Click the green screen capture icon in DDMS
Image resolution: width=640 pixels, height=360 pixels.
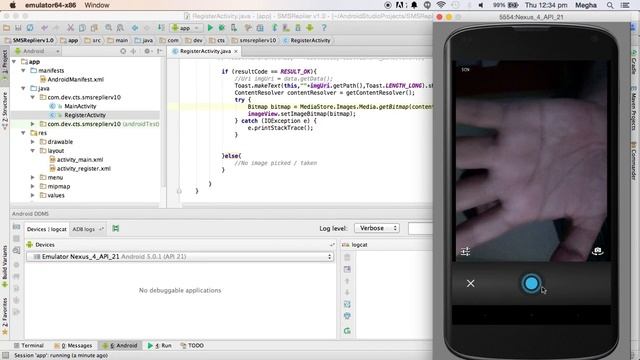point(116,229)
